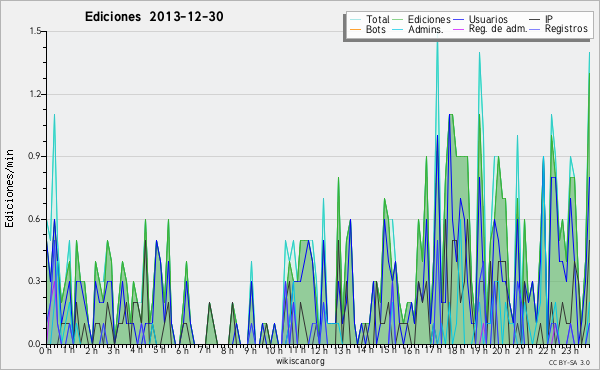Screen dimensions: 600x370
Task: Select the 'Registros' legend entry
Action: point(566,29)
